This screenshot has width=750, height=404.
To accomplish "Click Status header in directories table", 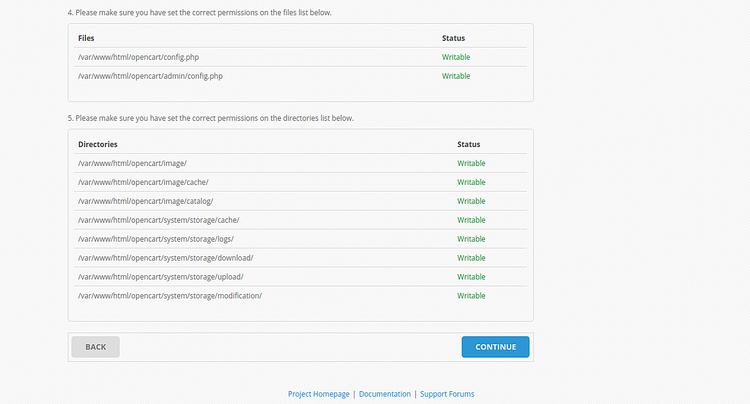I will [x=469, y=144].
